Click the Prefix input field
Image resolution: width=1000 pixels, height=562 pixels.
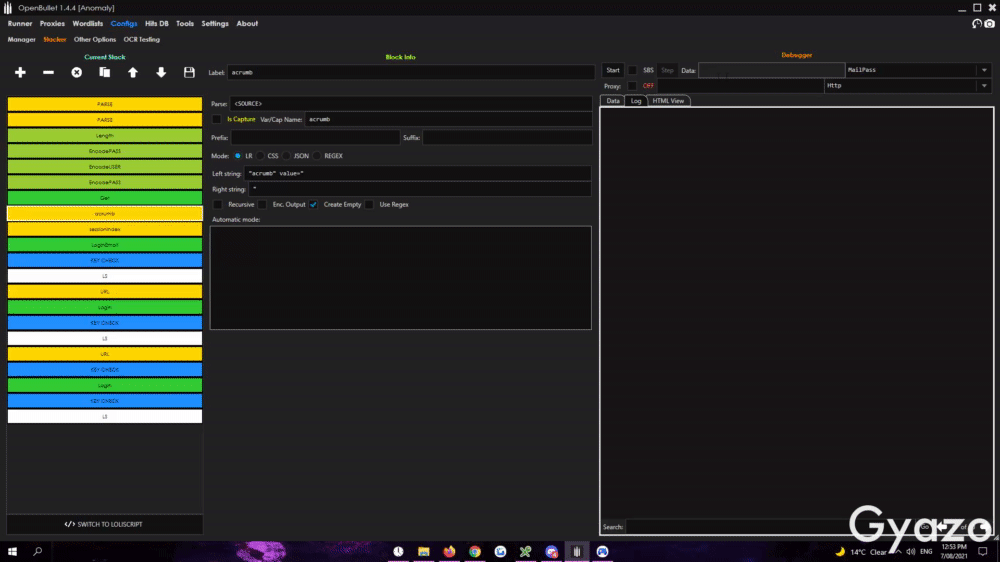315,138
